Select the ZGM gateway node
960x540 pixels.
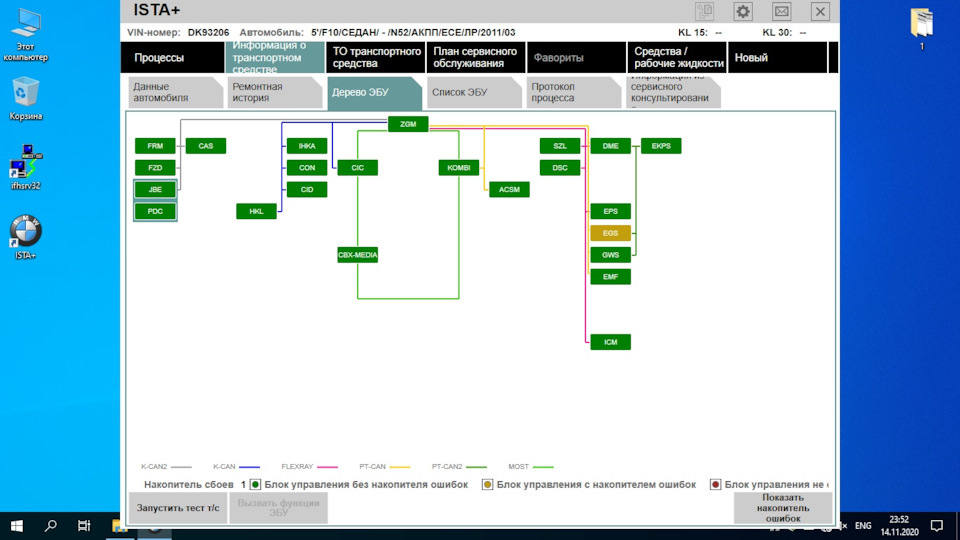pyautogui.click(x=408, y=124)
